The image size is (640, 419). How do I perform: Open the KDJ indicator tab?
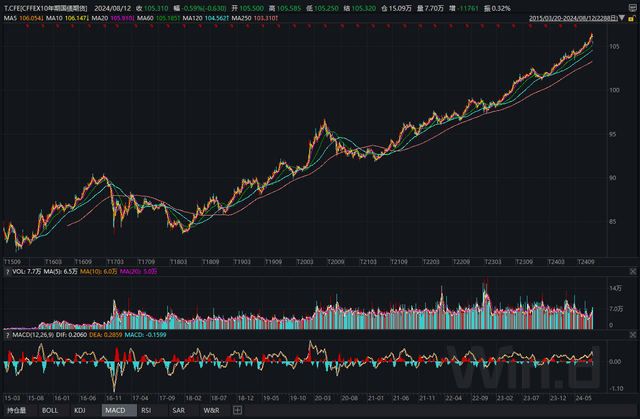(x=80, y=410)
